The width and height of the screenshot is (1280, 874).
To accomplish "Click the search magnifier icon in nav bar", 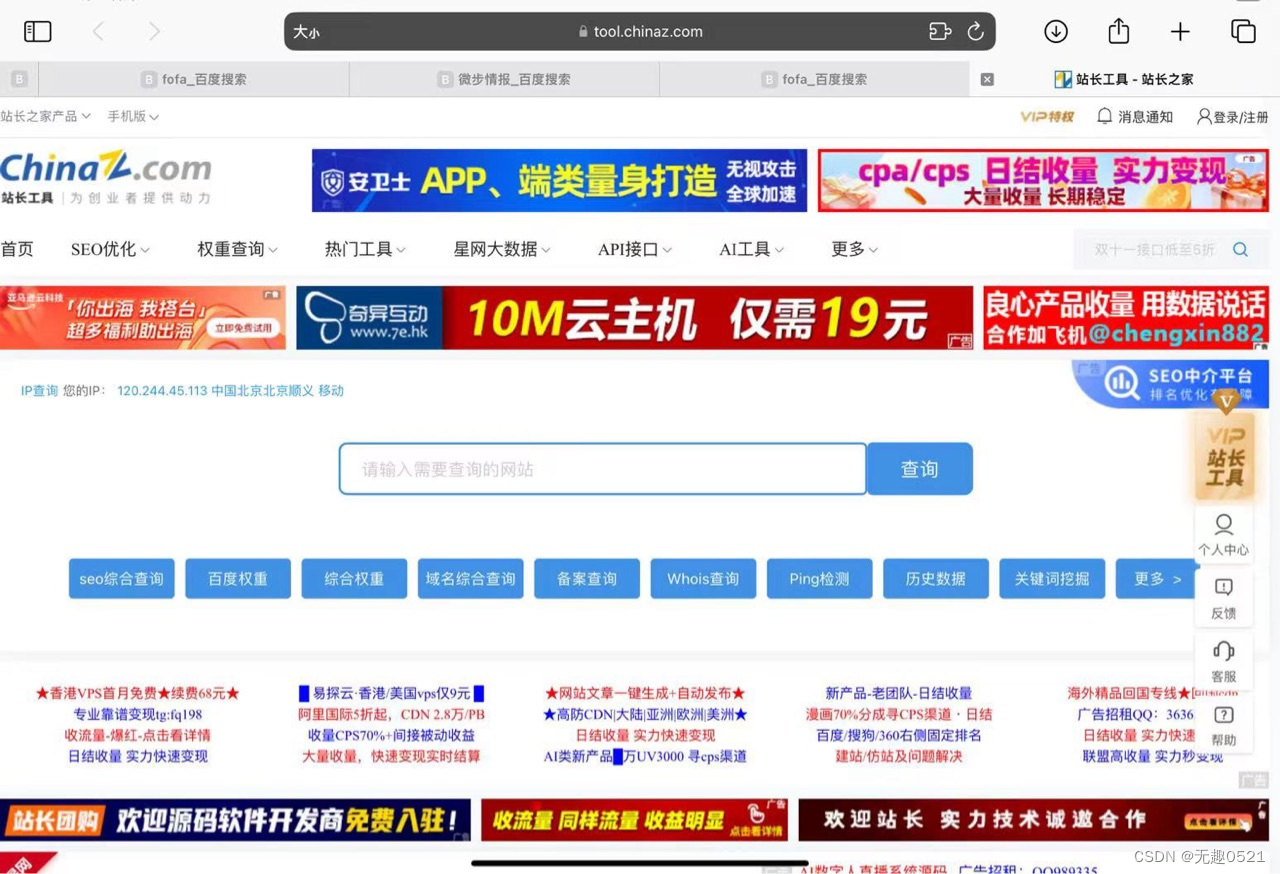I will point(1241,250).
